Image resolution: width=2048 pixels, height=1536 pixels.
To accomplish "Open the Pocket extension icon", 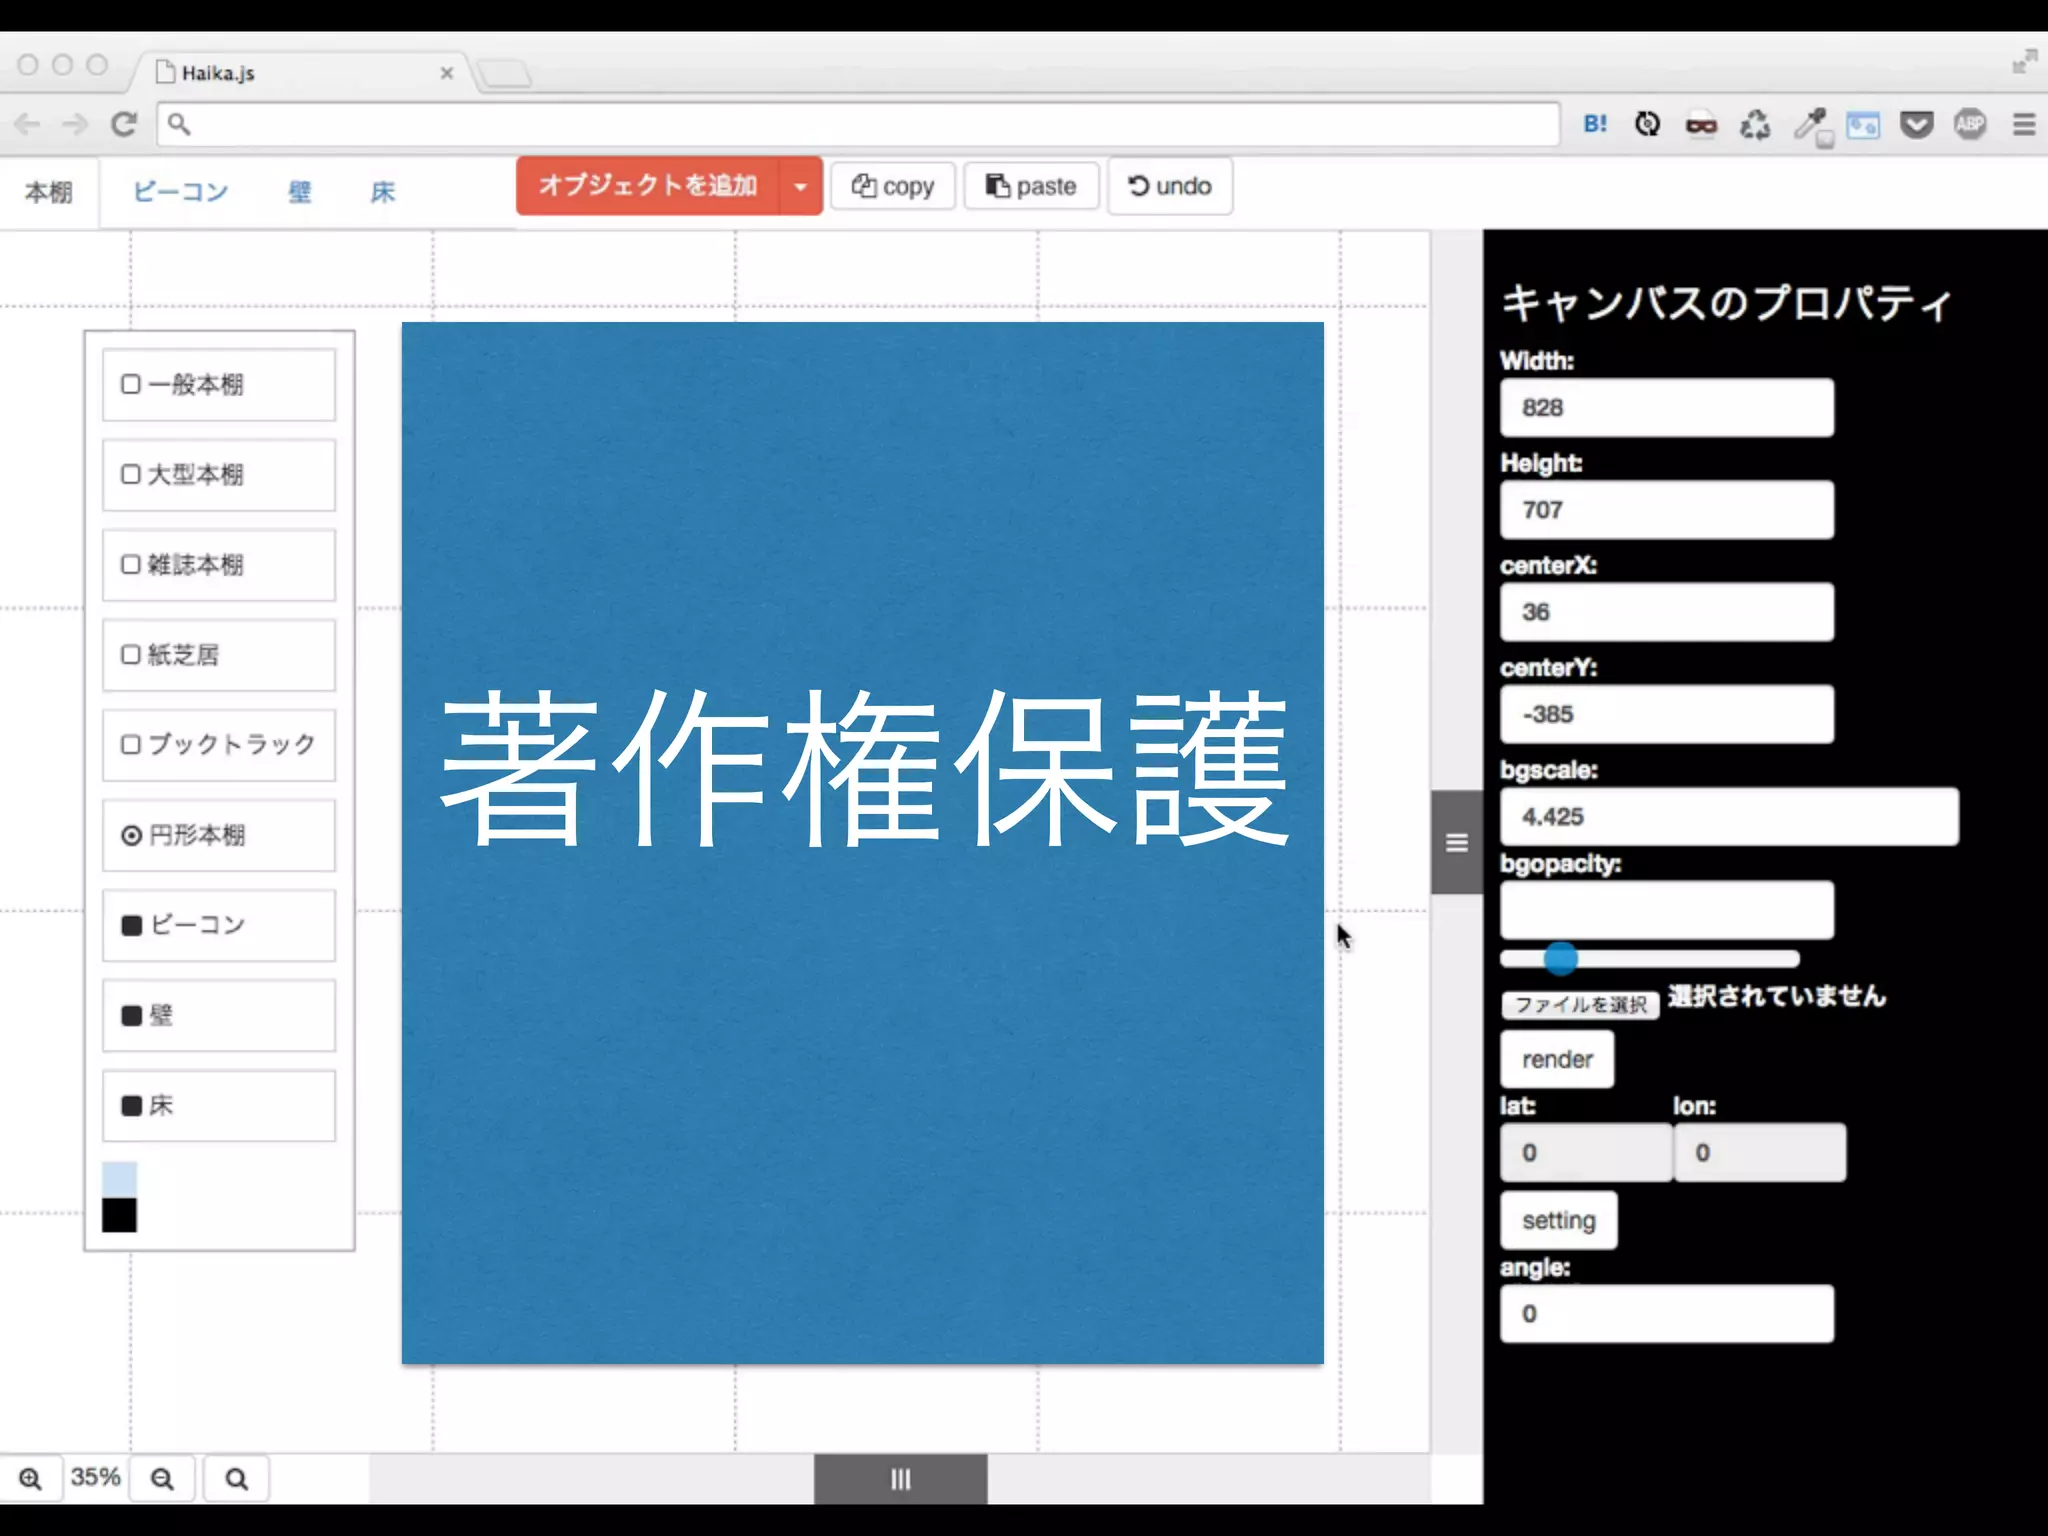I will click(x=1916, y=125).
